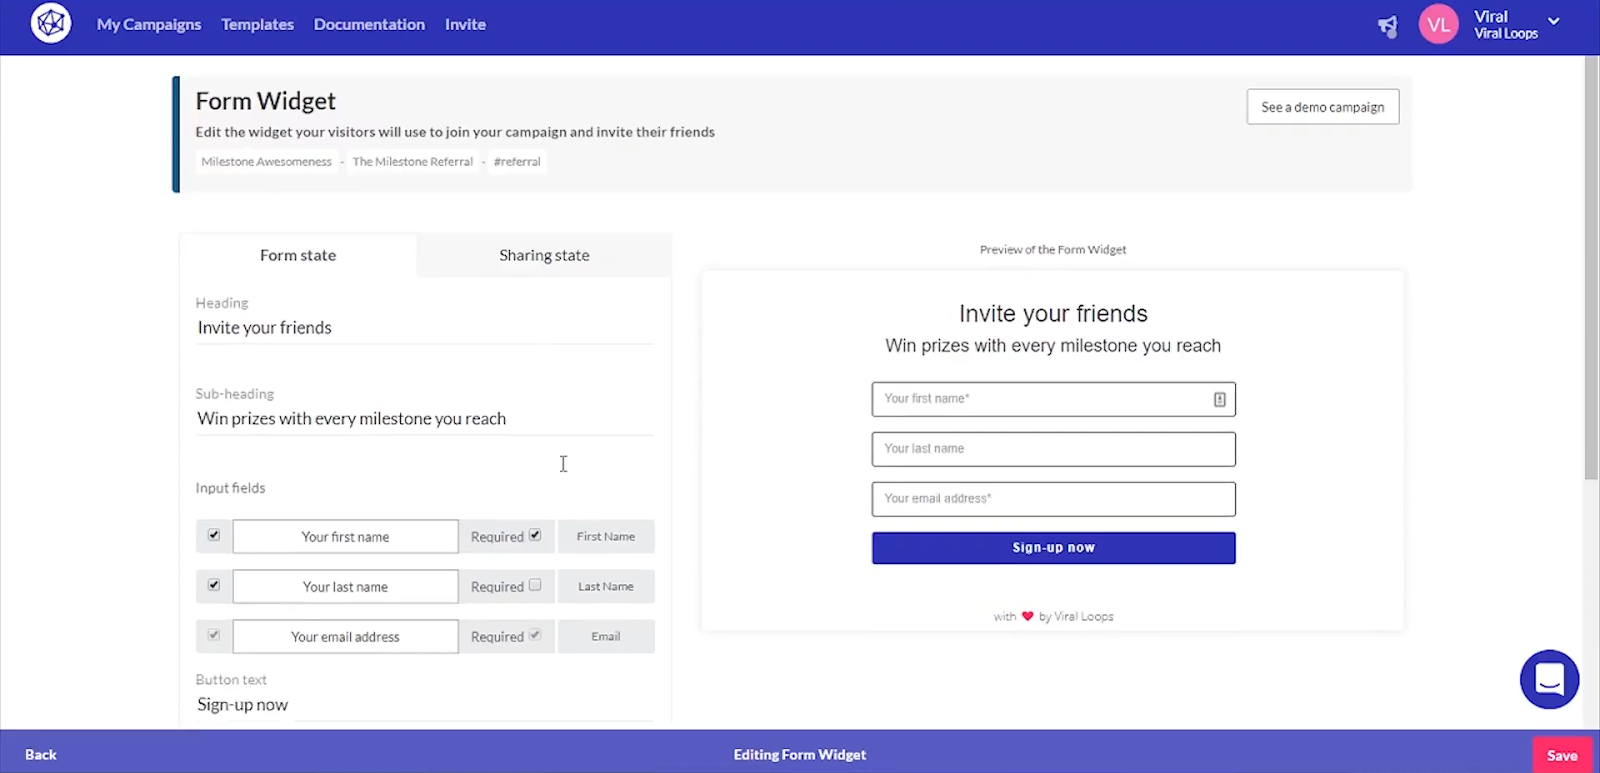Uncheck Required for first name
This screenshot has height=773, width=1600.
(x=535, y=535)
